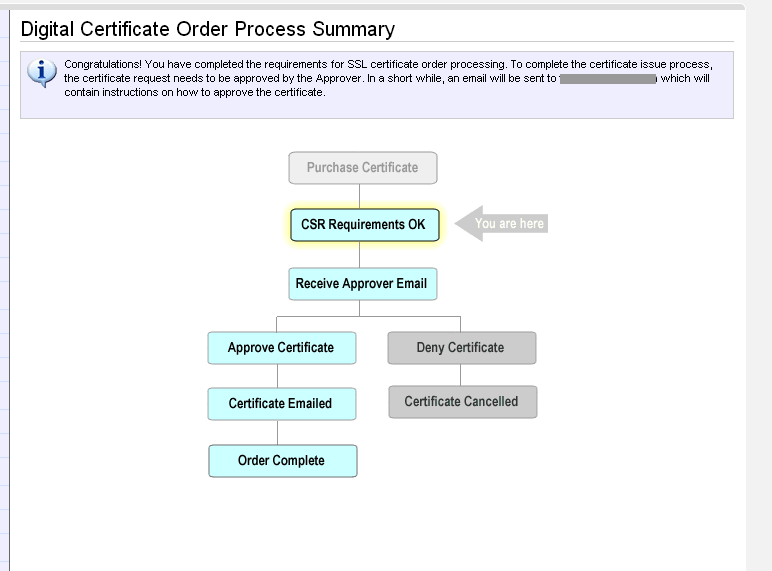The width and height of the screenshot is (772, 571).
Task: Click the blue info icon in the notice
Action: click(x=42, y=73)
